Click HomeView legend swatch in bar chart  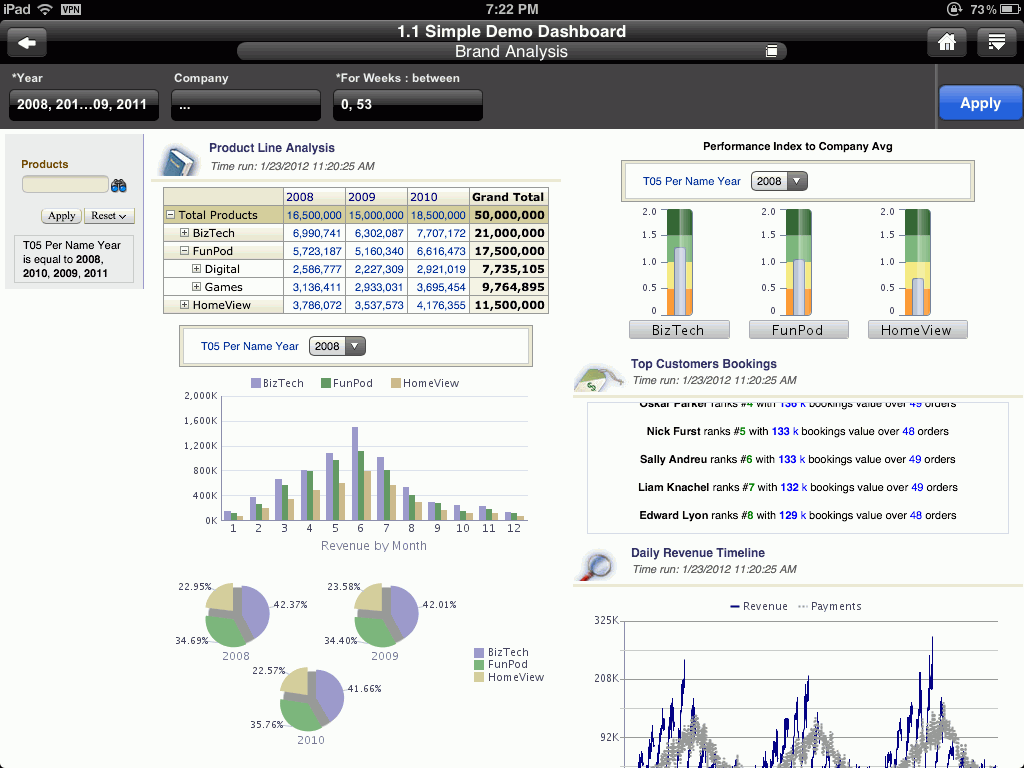click(396, 383)
